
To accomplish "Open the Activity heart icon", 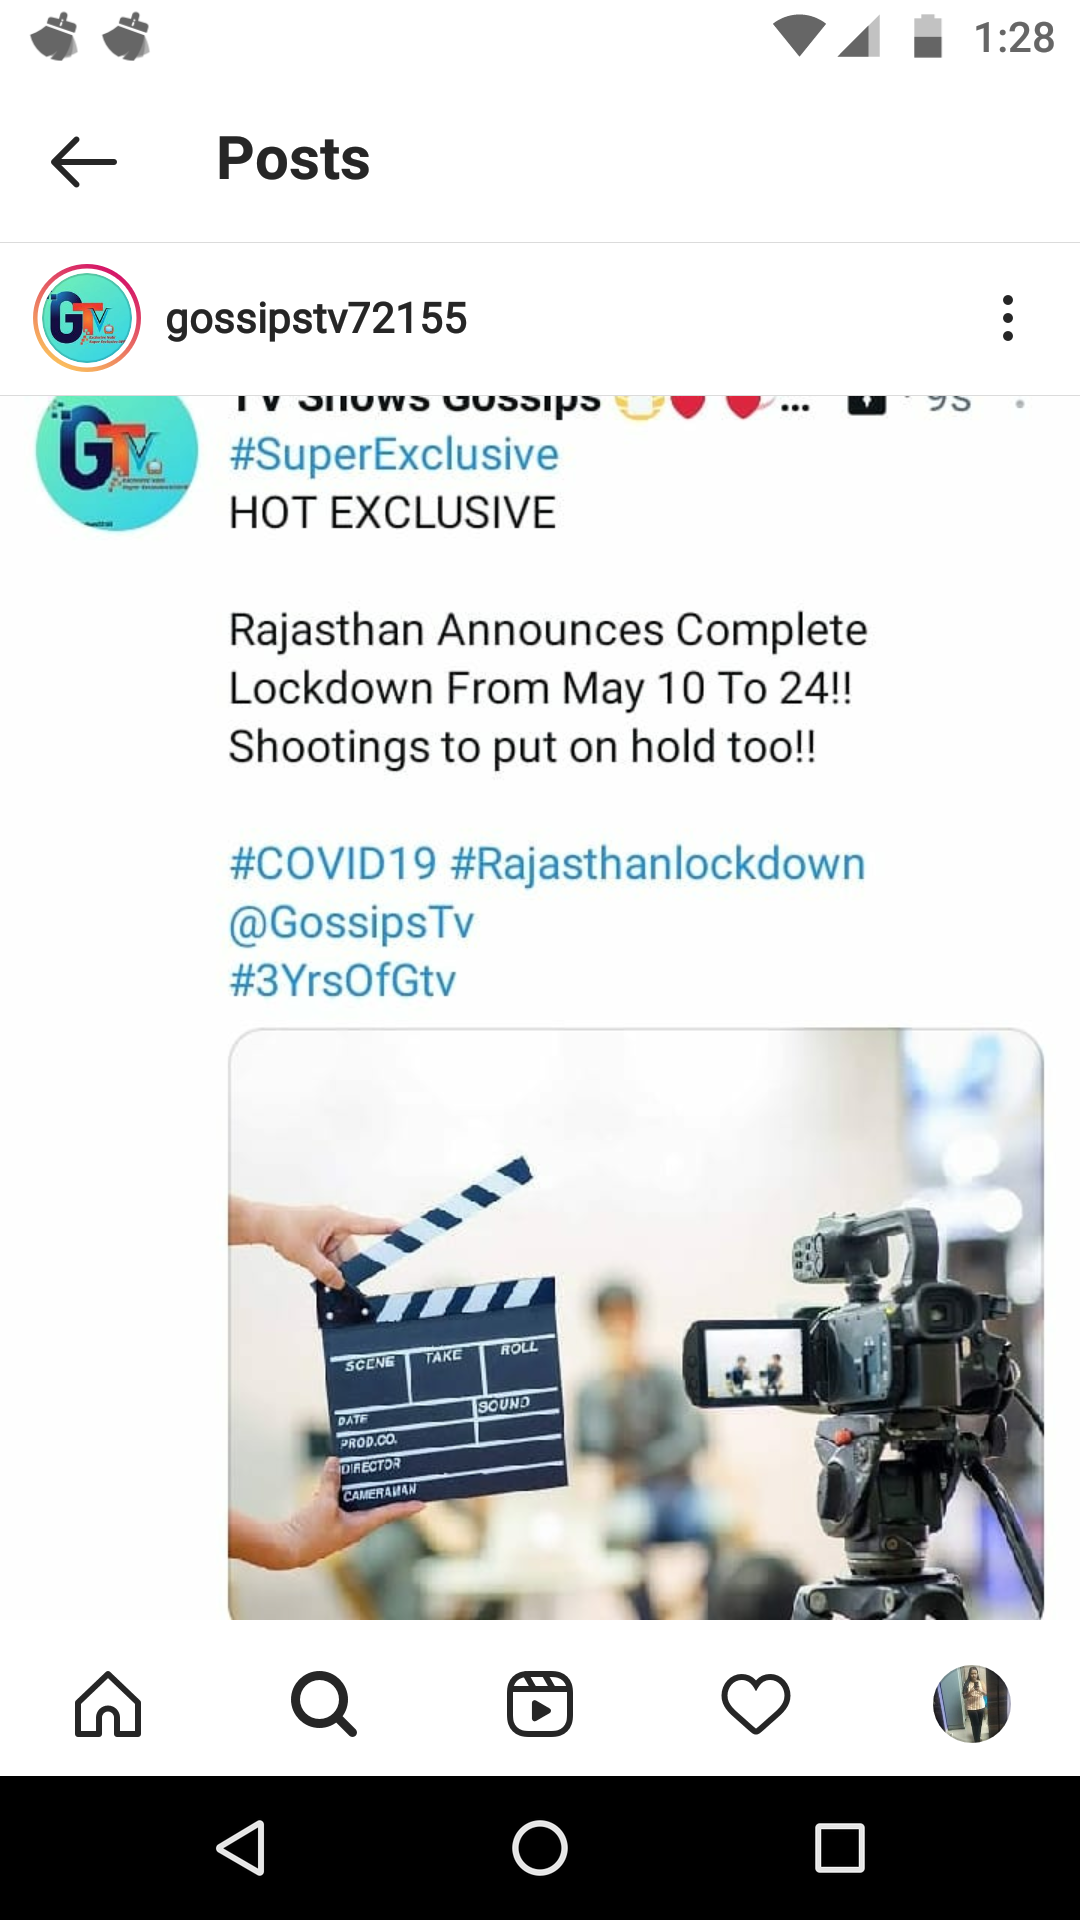I will 756,1704.
